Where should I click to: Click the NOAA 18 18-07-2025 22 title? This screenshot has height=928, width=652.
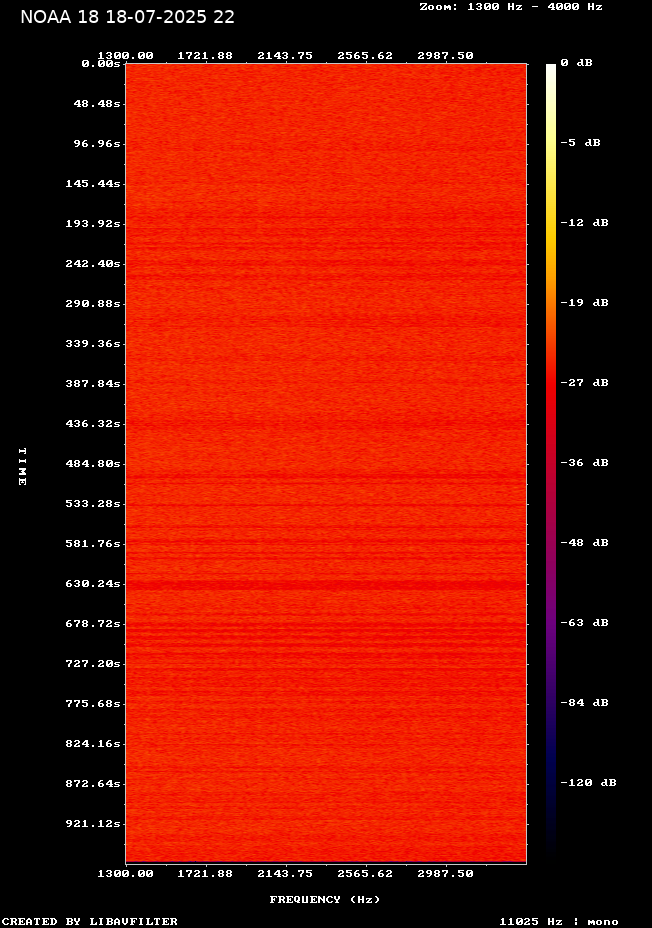click(x=128, y=17)
